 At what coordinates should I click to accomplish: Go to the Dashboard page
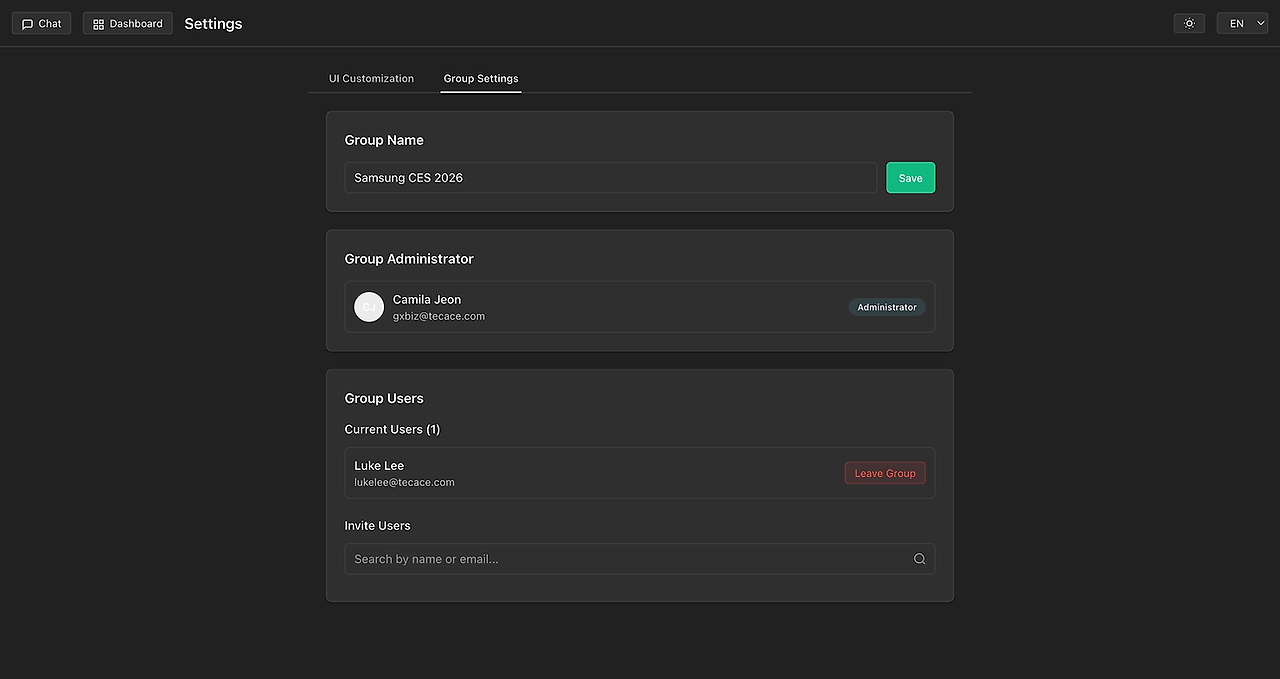click(128, 23)
